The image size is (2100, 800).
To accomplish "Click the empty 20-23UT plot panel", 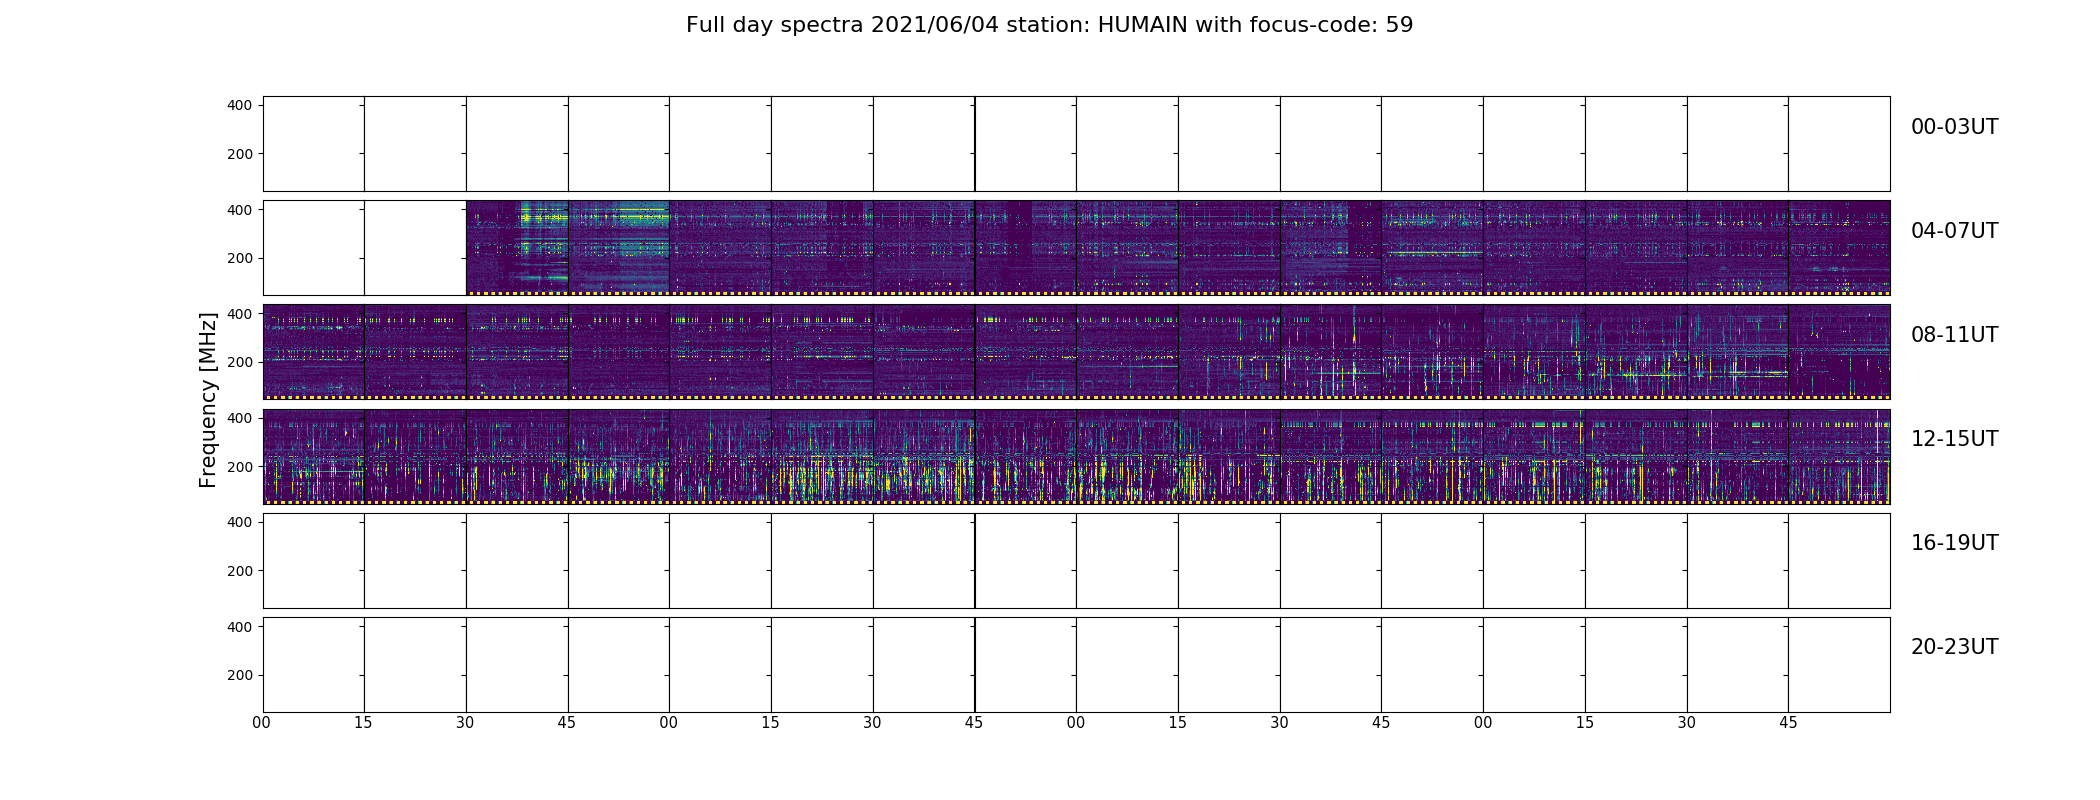I will pos(1076,665).
